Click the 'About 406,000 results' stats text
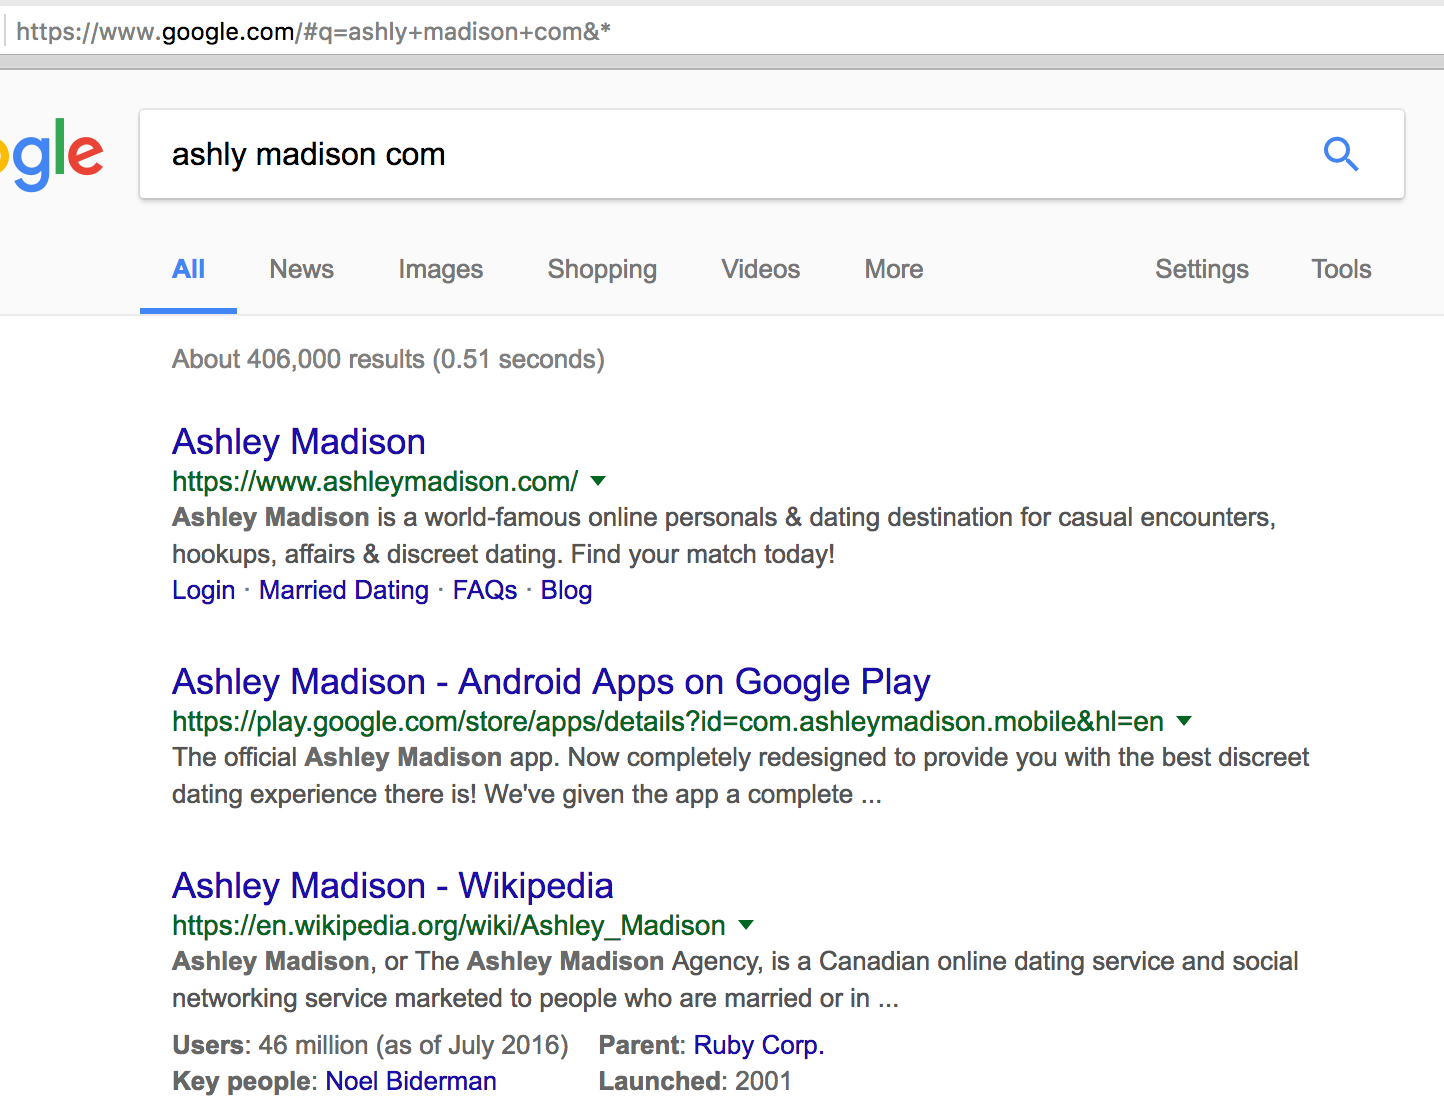Screen dimensions: 1444x1120 click(x=388, y=359)
